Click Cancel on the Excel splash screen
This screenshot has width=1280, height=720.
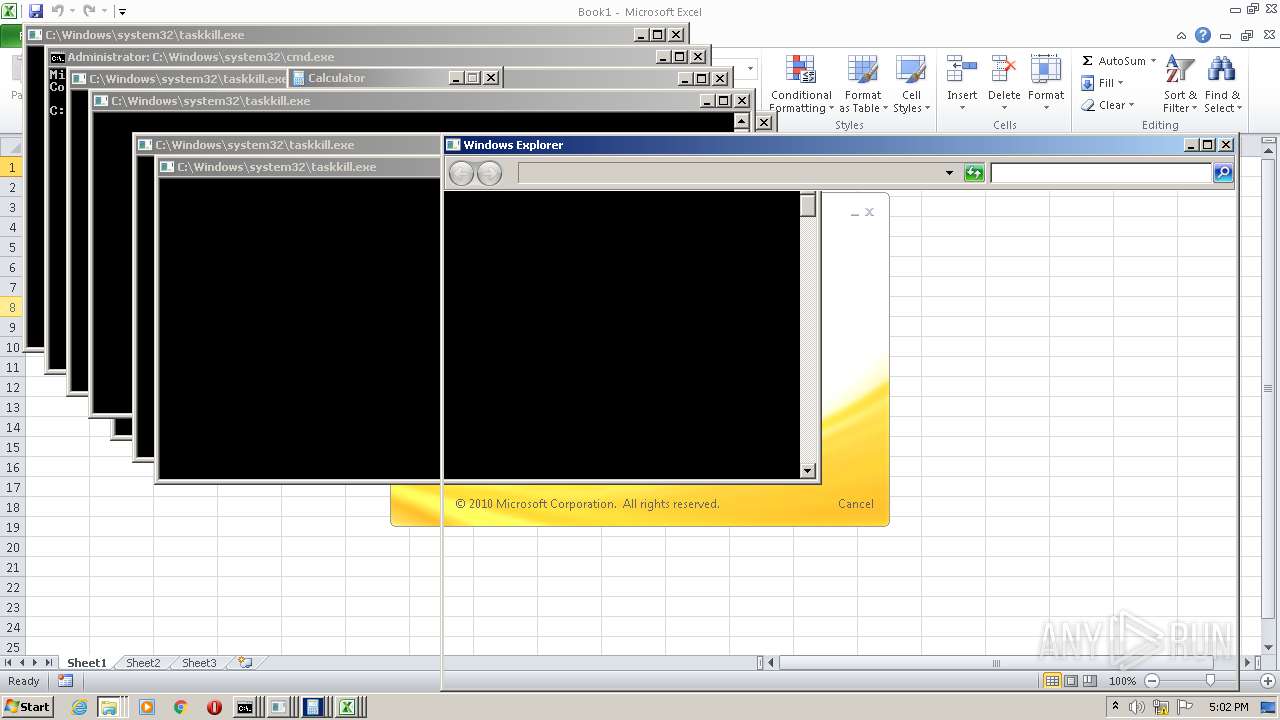pos(856,504)
